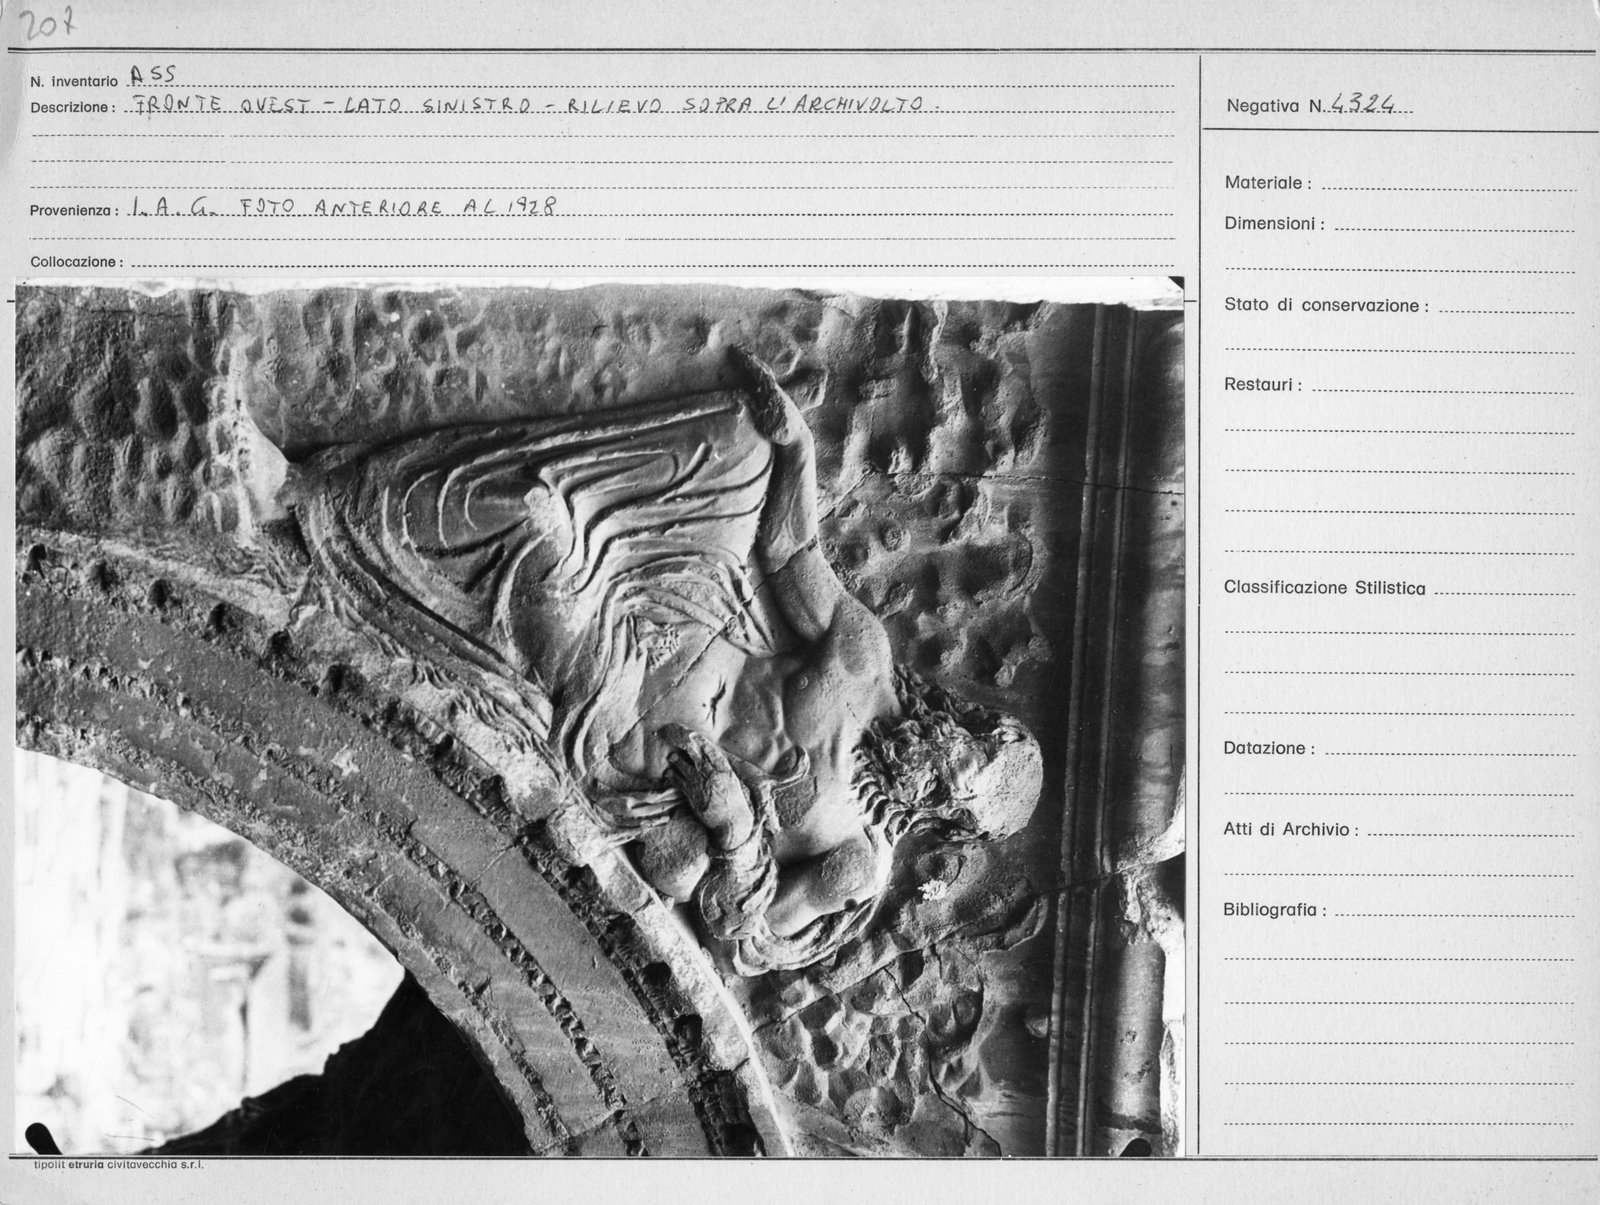This screenshot has width=1600, height=1205.
Task: Click the "Descrizione:" label
Action: click(x=73, y=107)
